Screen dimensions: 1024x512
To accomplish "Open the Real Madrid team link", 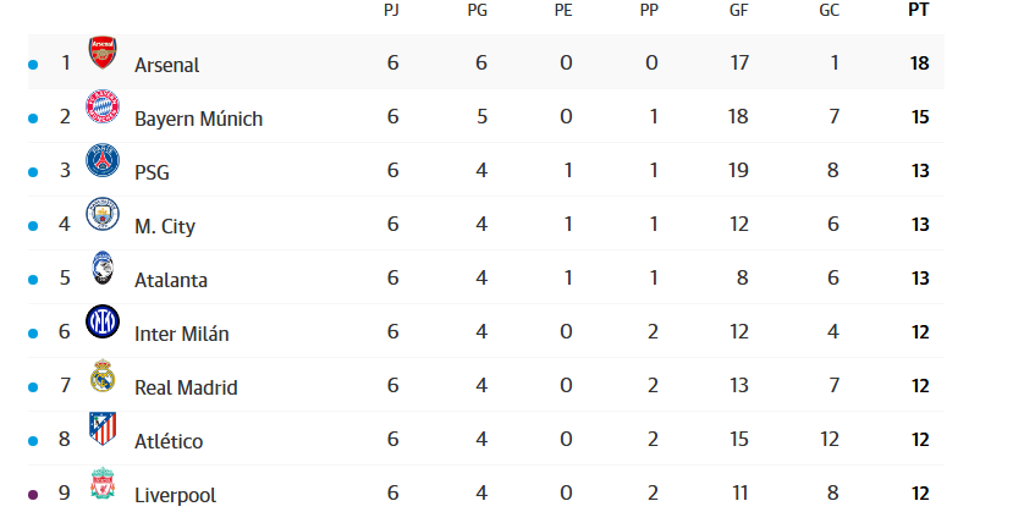I will pyautogui.click(x=186, y=388).
